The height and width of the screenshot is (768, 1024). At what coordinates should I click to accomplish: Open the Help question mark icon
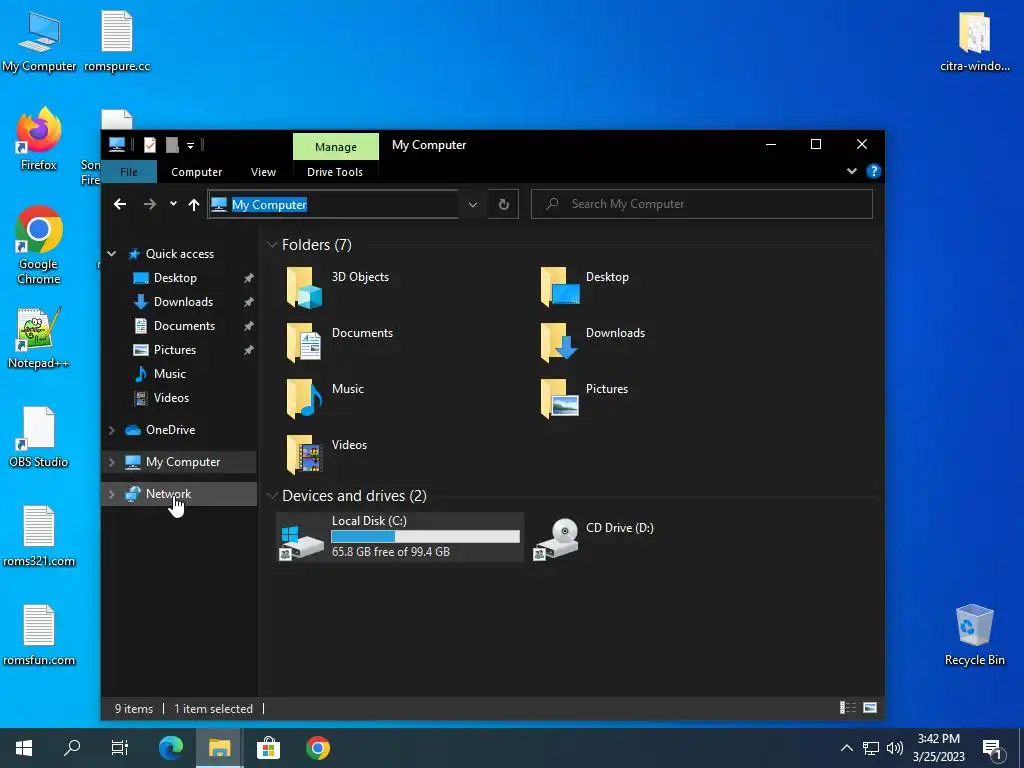tap(873, 171)
